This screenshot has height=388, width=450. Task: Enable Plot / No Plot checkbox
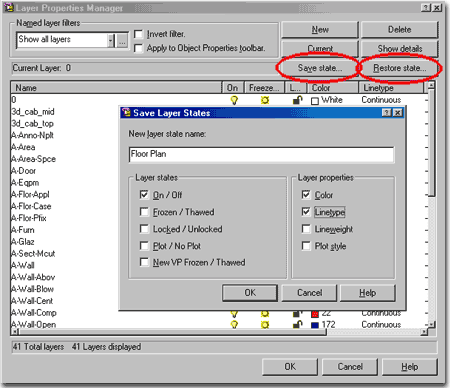coord(144,246)
